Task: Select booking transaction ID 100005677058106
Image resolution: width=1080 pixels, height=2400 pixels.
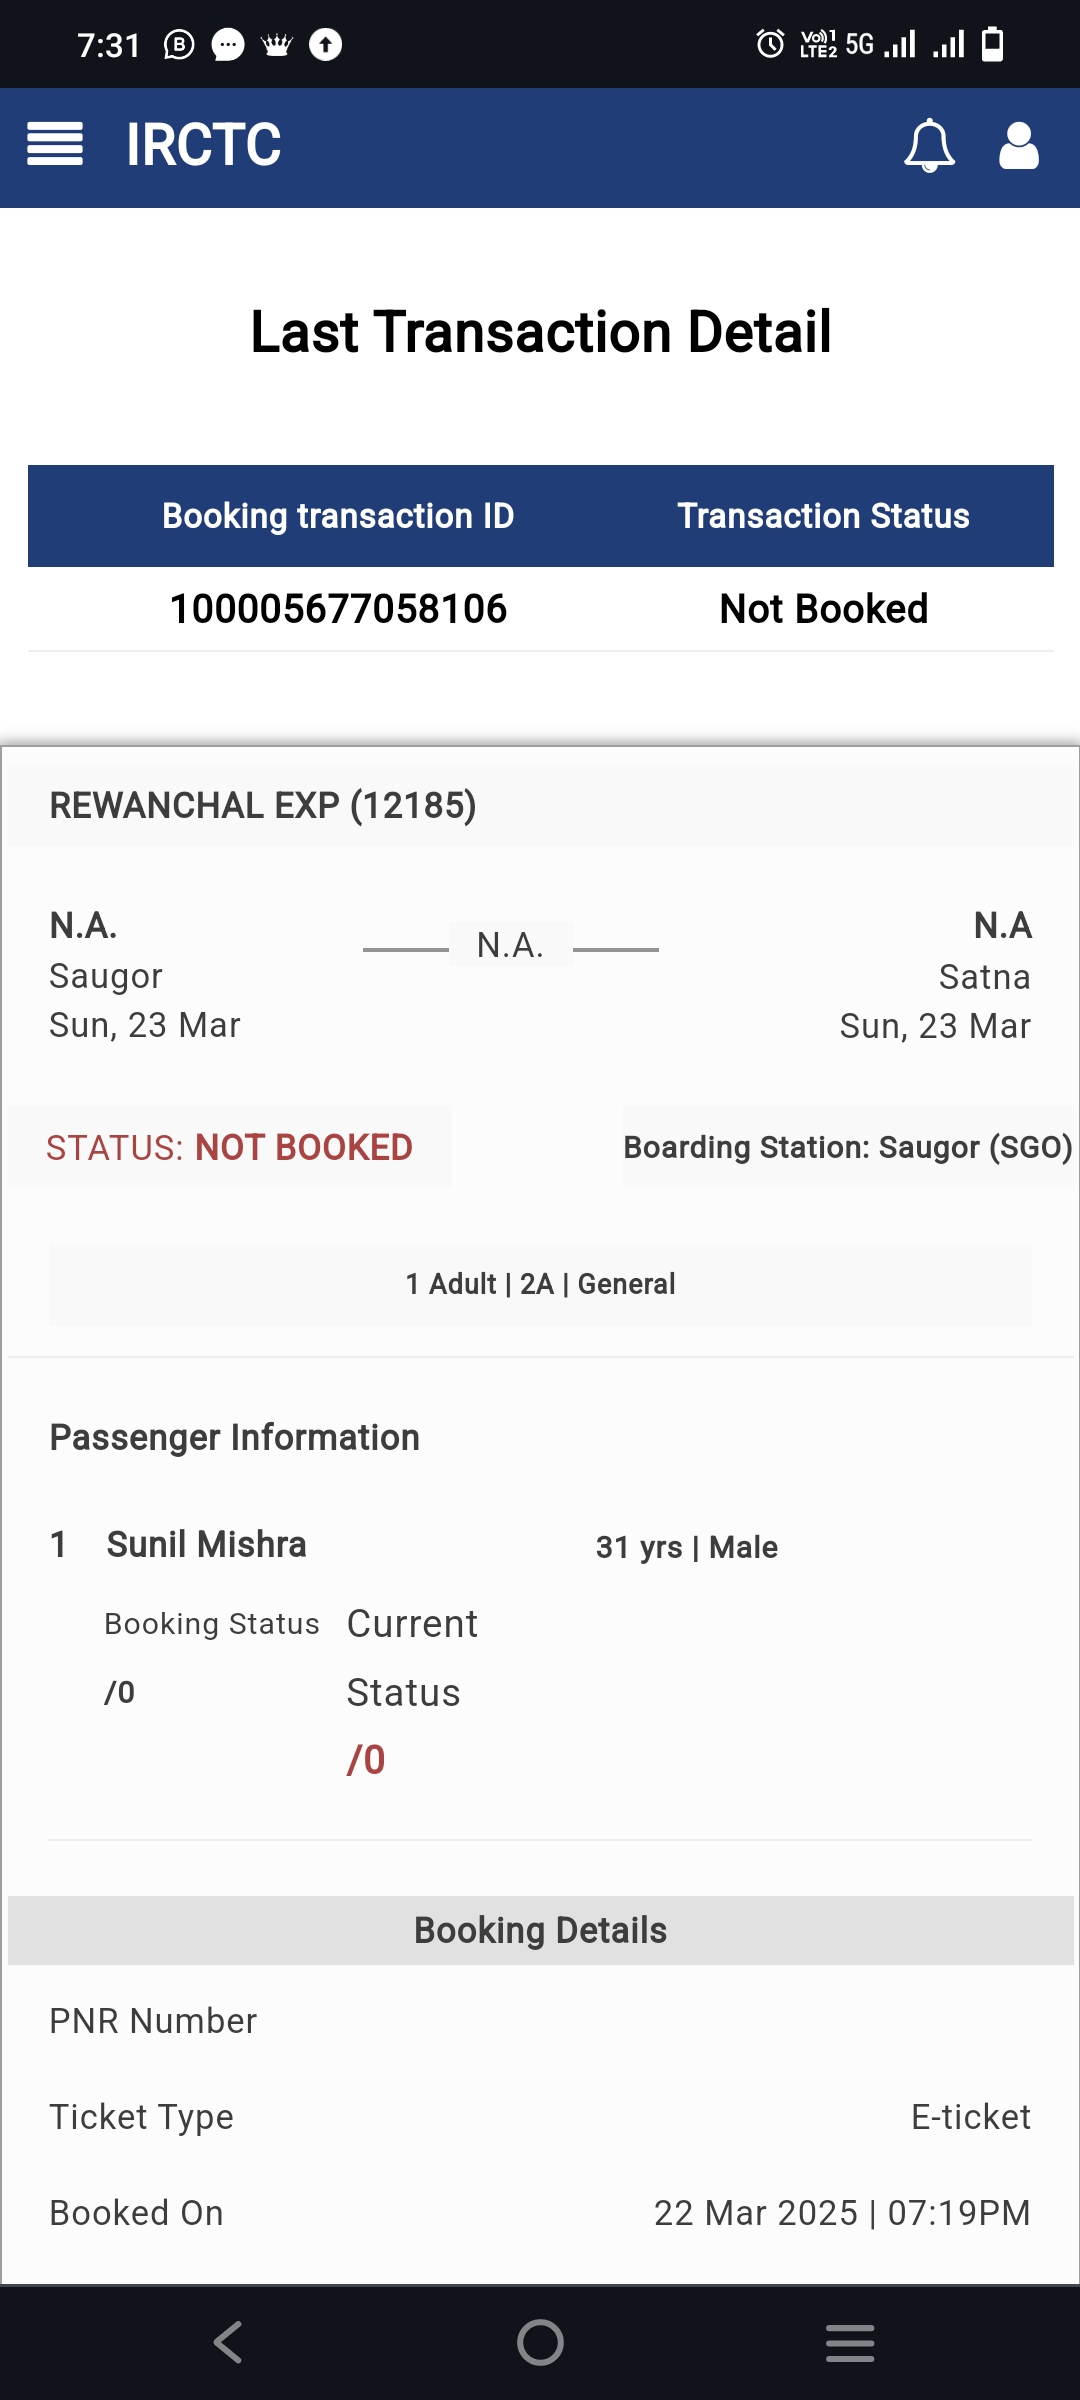Action: click(338, 609)
